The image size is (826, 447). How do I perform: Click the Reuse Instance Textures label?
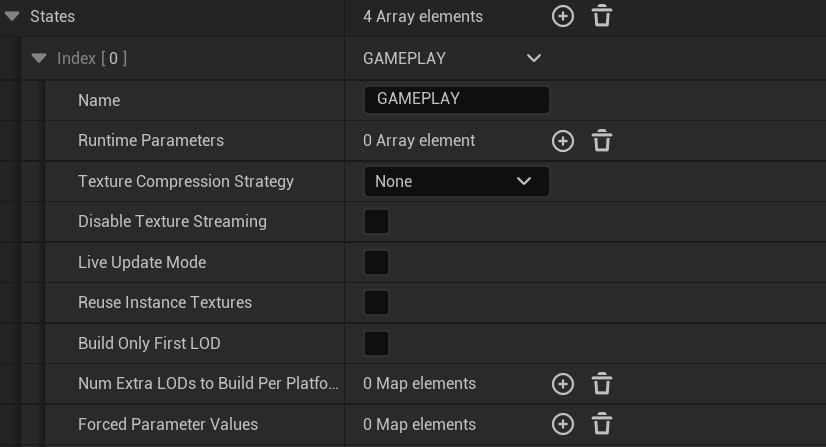coord(165,303)
